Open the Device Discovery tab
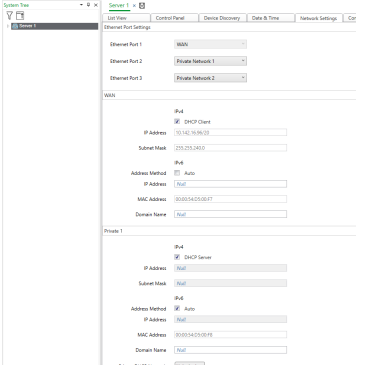 pyautogui.click(x=222, y=18)
